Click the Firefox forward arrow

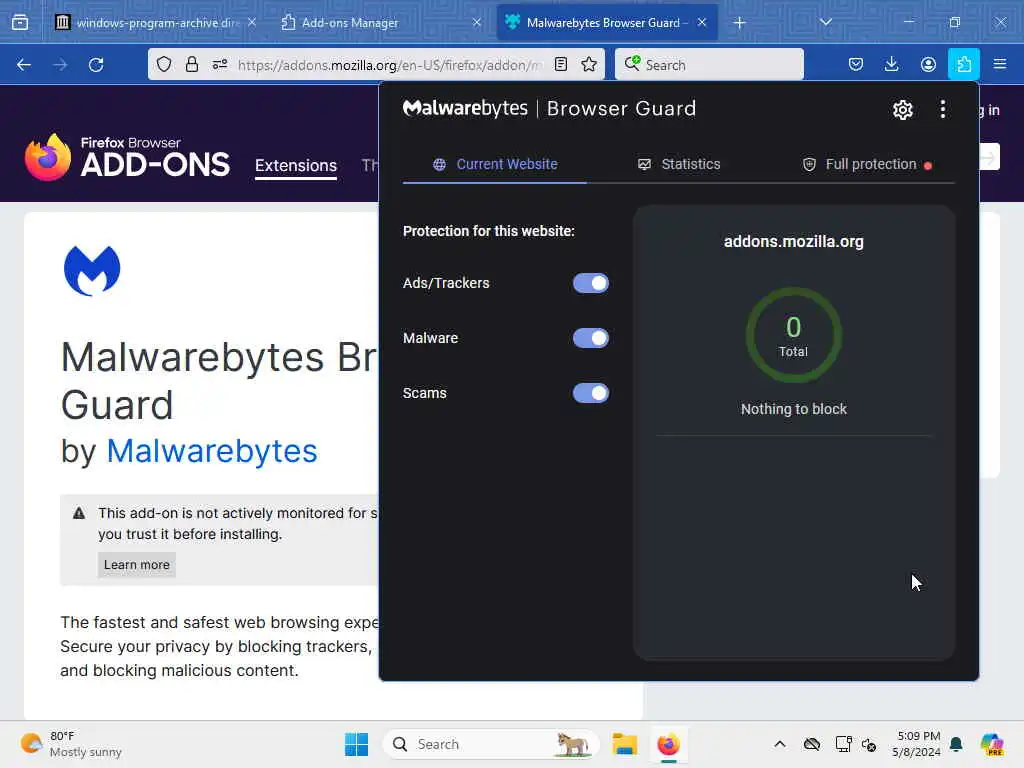[60, 65]
